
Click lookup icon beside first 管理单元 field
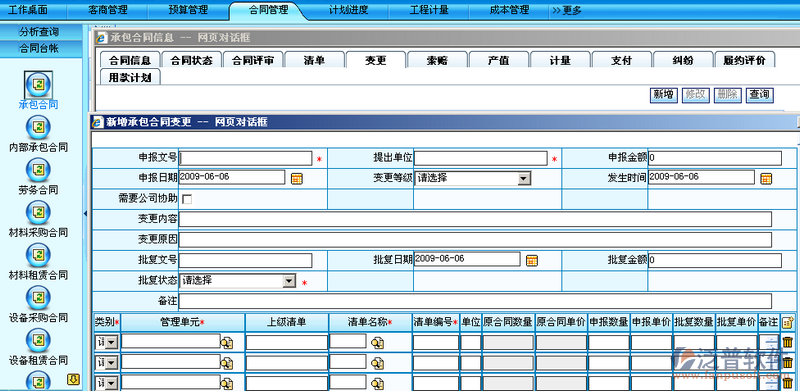[x=227, y=343]
